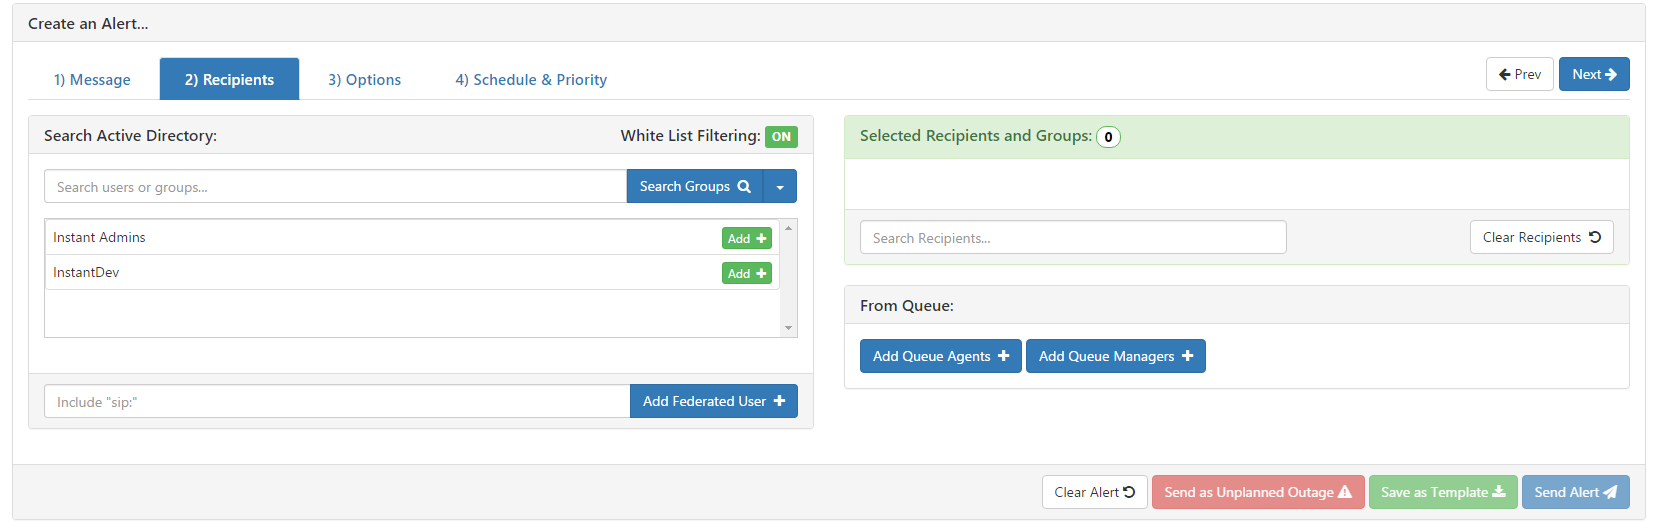This screenshot has height=530, width=1666.
Task: Click the Clear Alert button
Action: (x=1095, y=492)
